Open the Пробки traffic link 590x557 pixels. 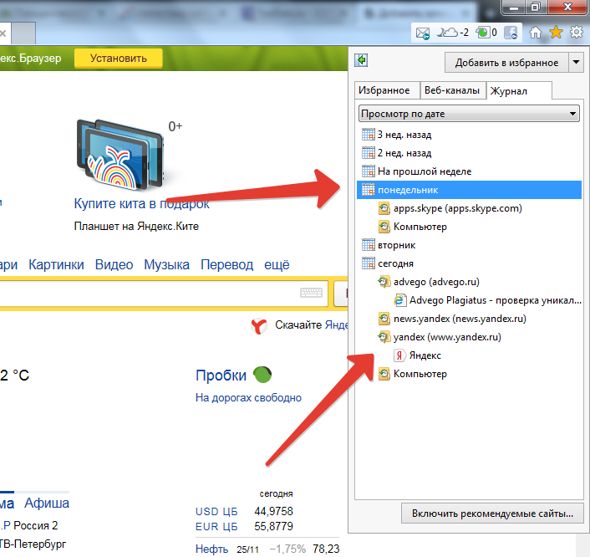point(221,375)
